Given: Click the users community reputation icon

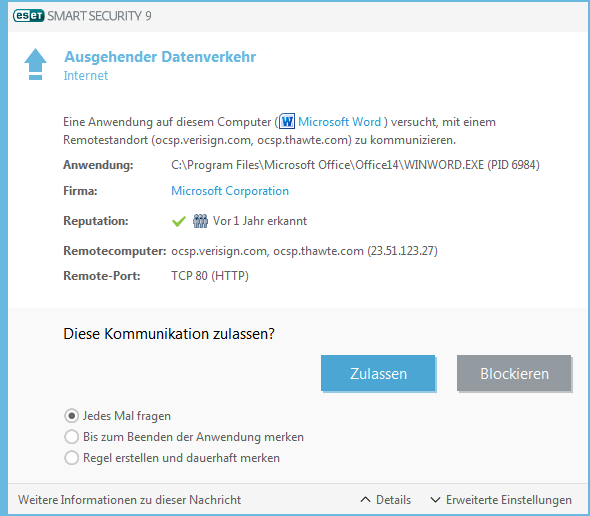Looking at the screenshot, I should tap(200, 221).
